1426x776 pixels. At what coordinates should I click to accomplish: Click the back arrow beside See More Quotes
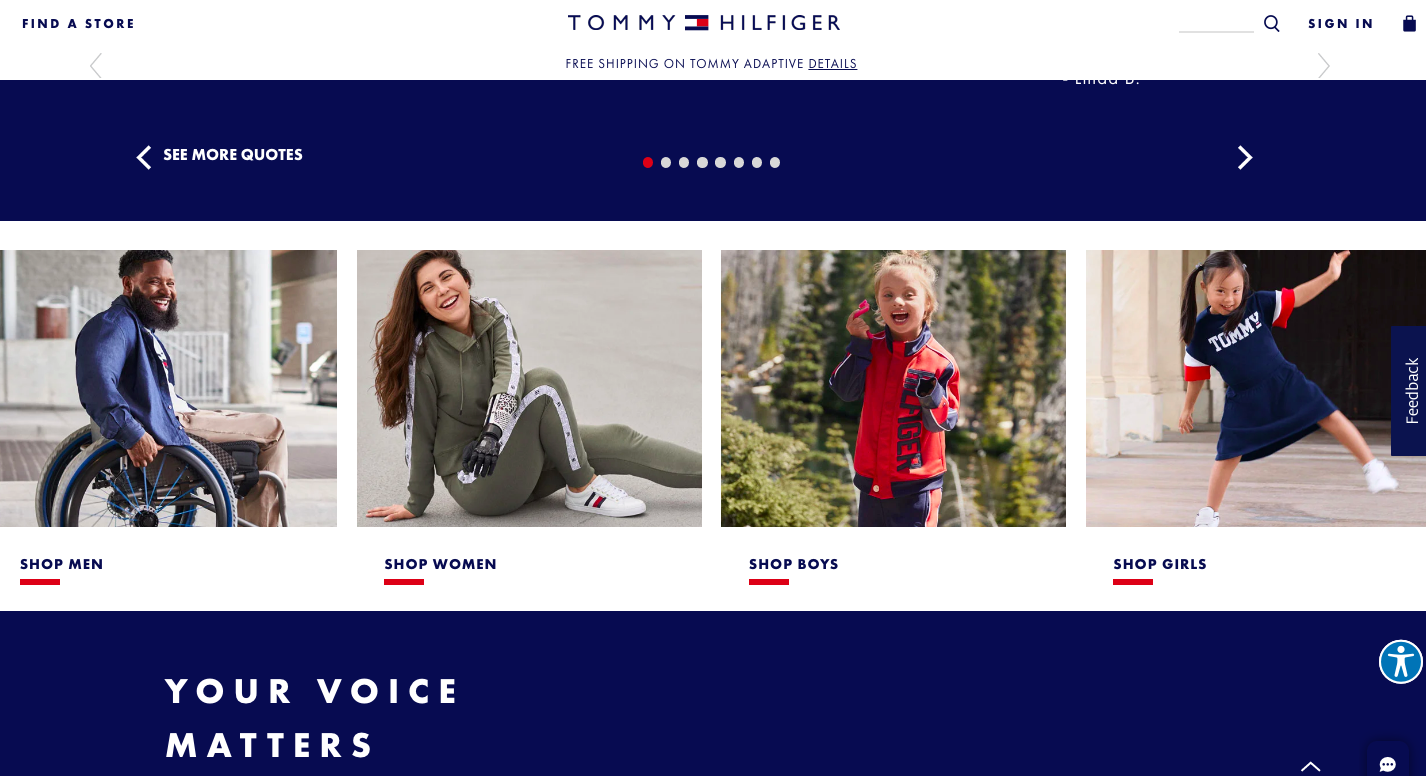(144, 157)
